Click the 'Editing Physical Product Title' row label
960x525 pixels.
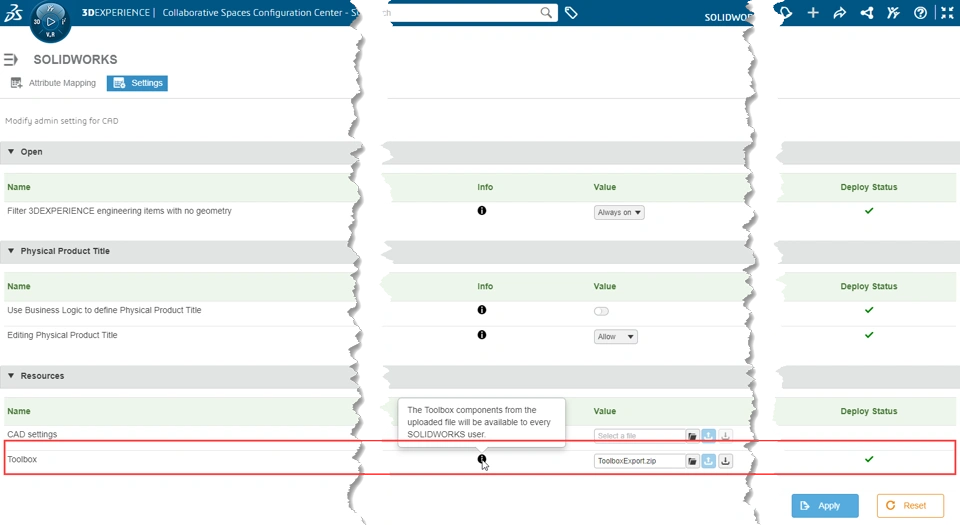[x=62, y=335]
